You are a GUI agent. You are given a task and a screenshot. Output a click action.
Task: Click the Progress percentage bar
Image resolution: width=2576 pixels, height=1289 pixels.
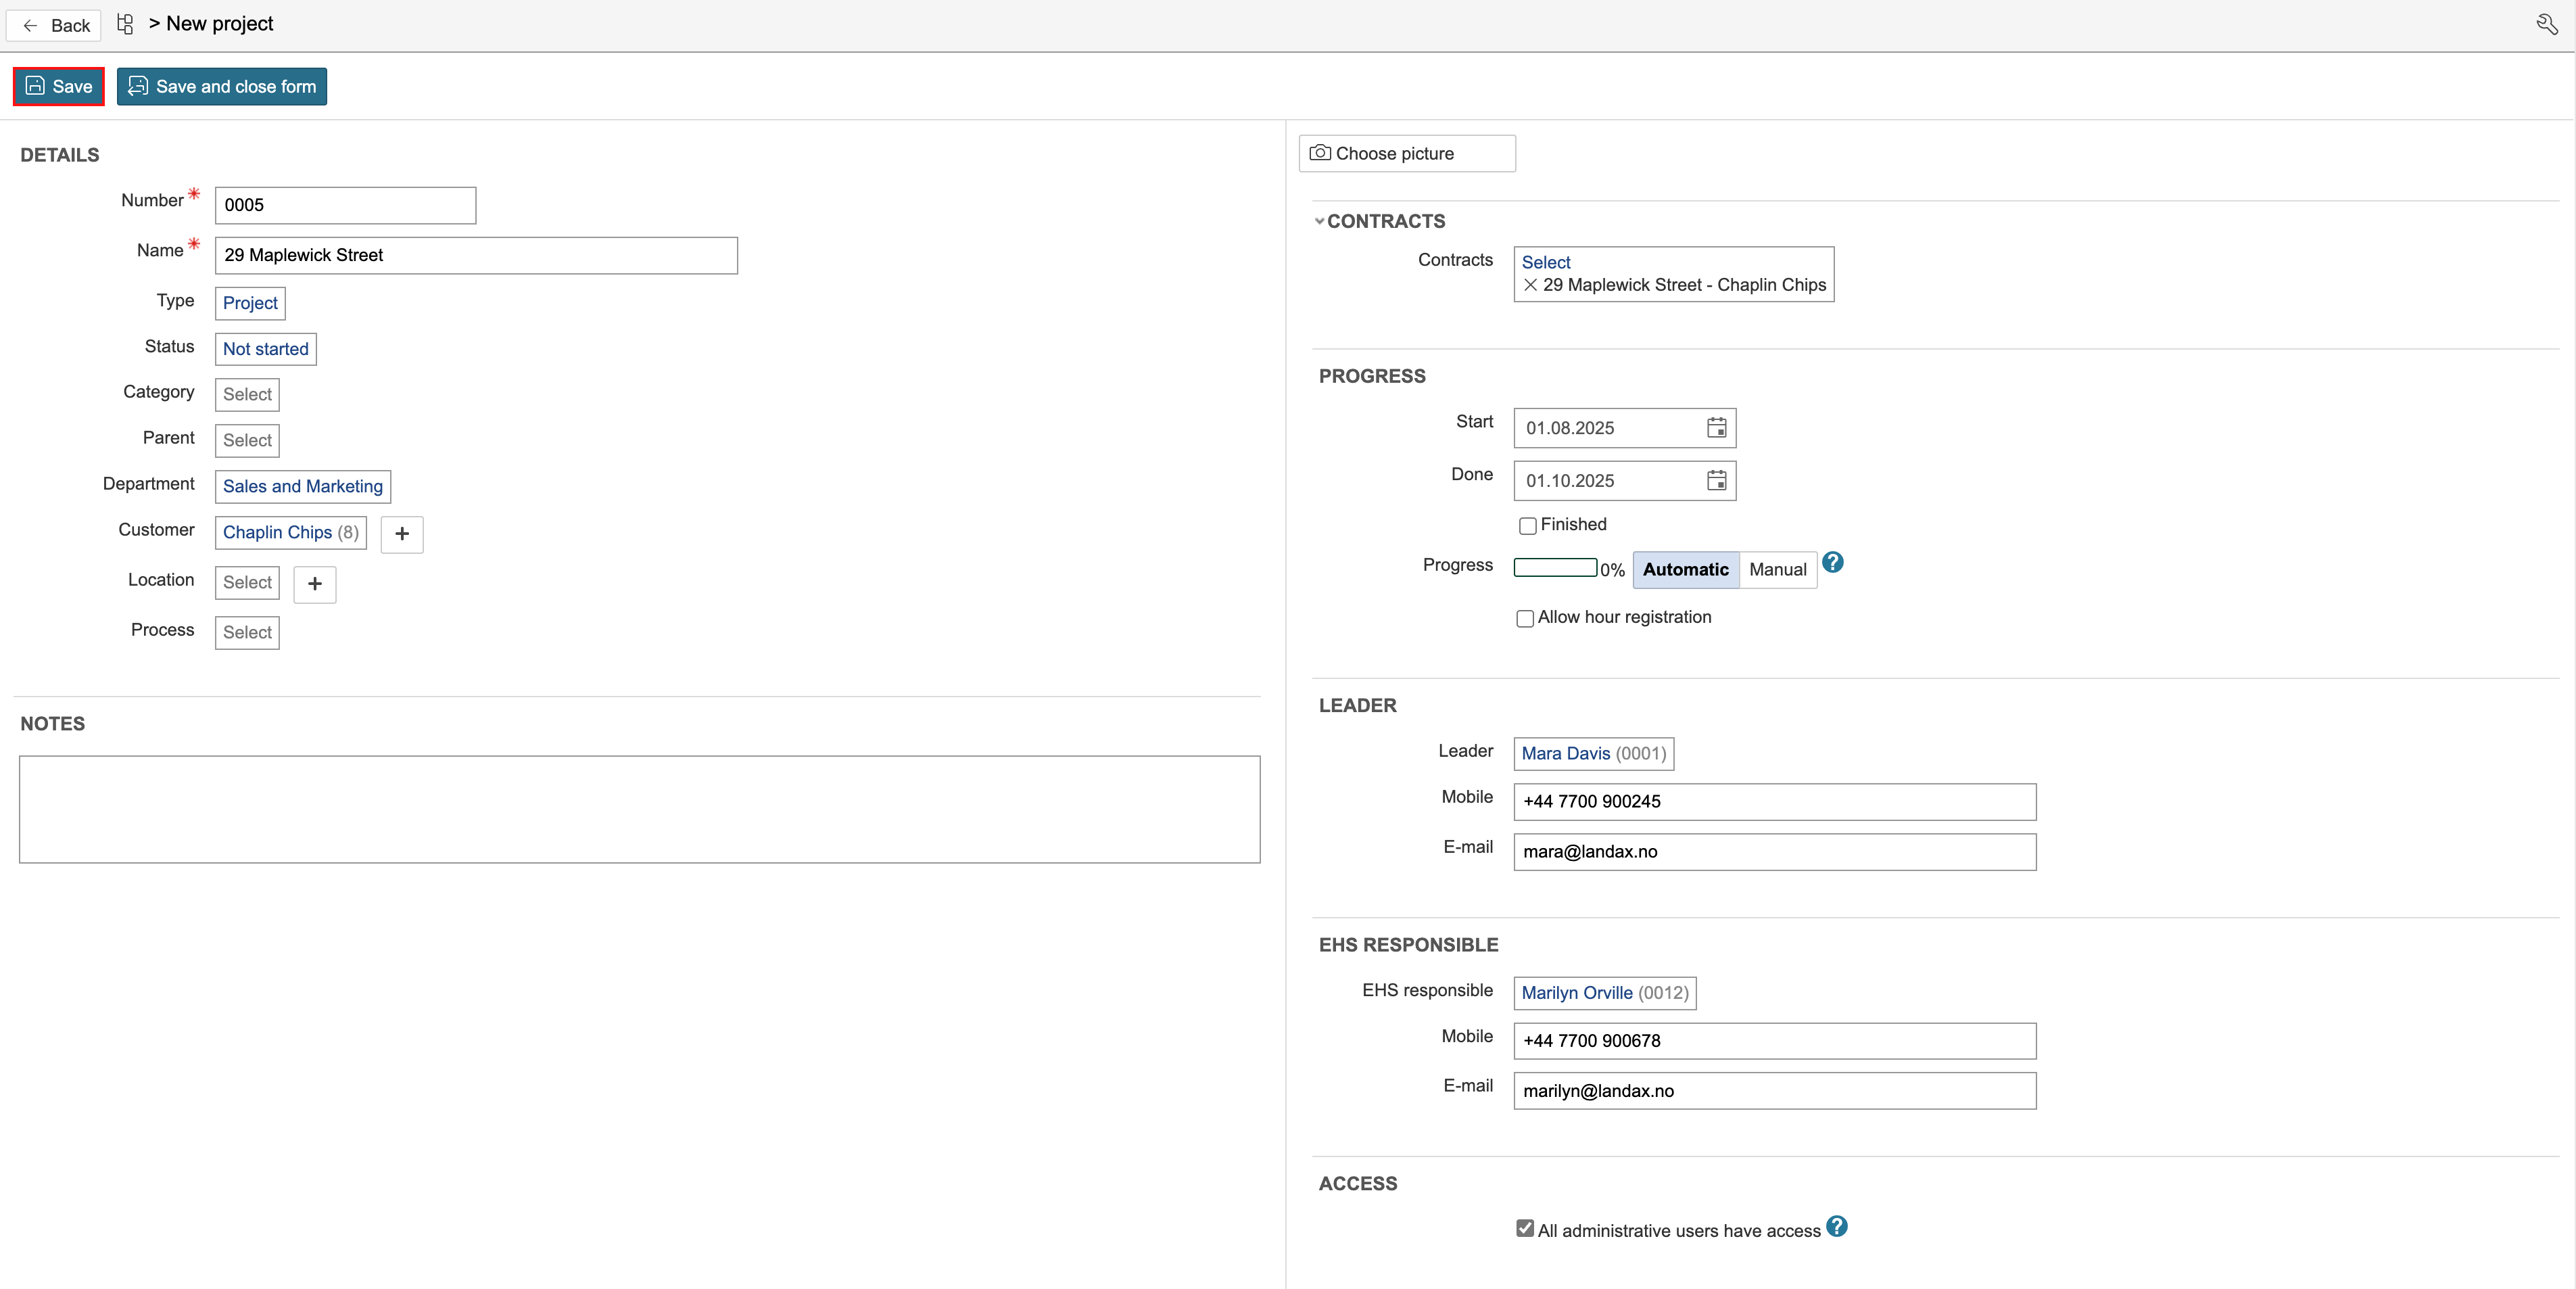coord(1555,568)
